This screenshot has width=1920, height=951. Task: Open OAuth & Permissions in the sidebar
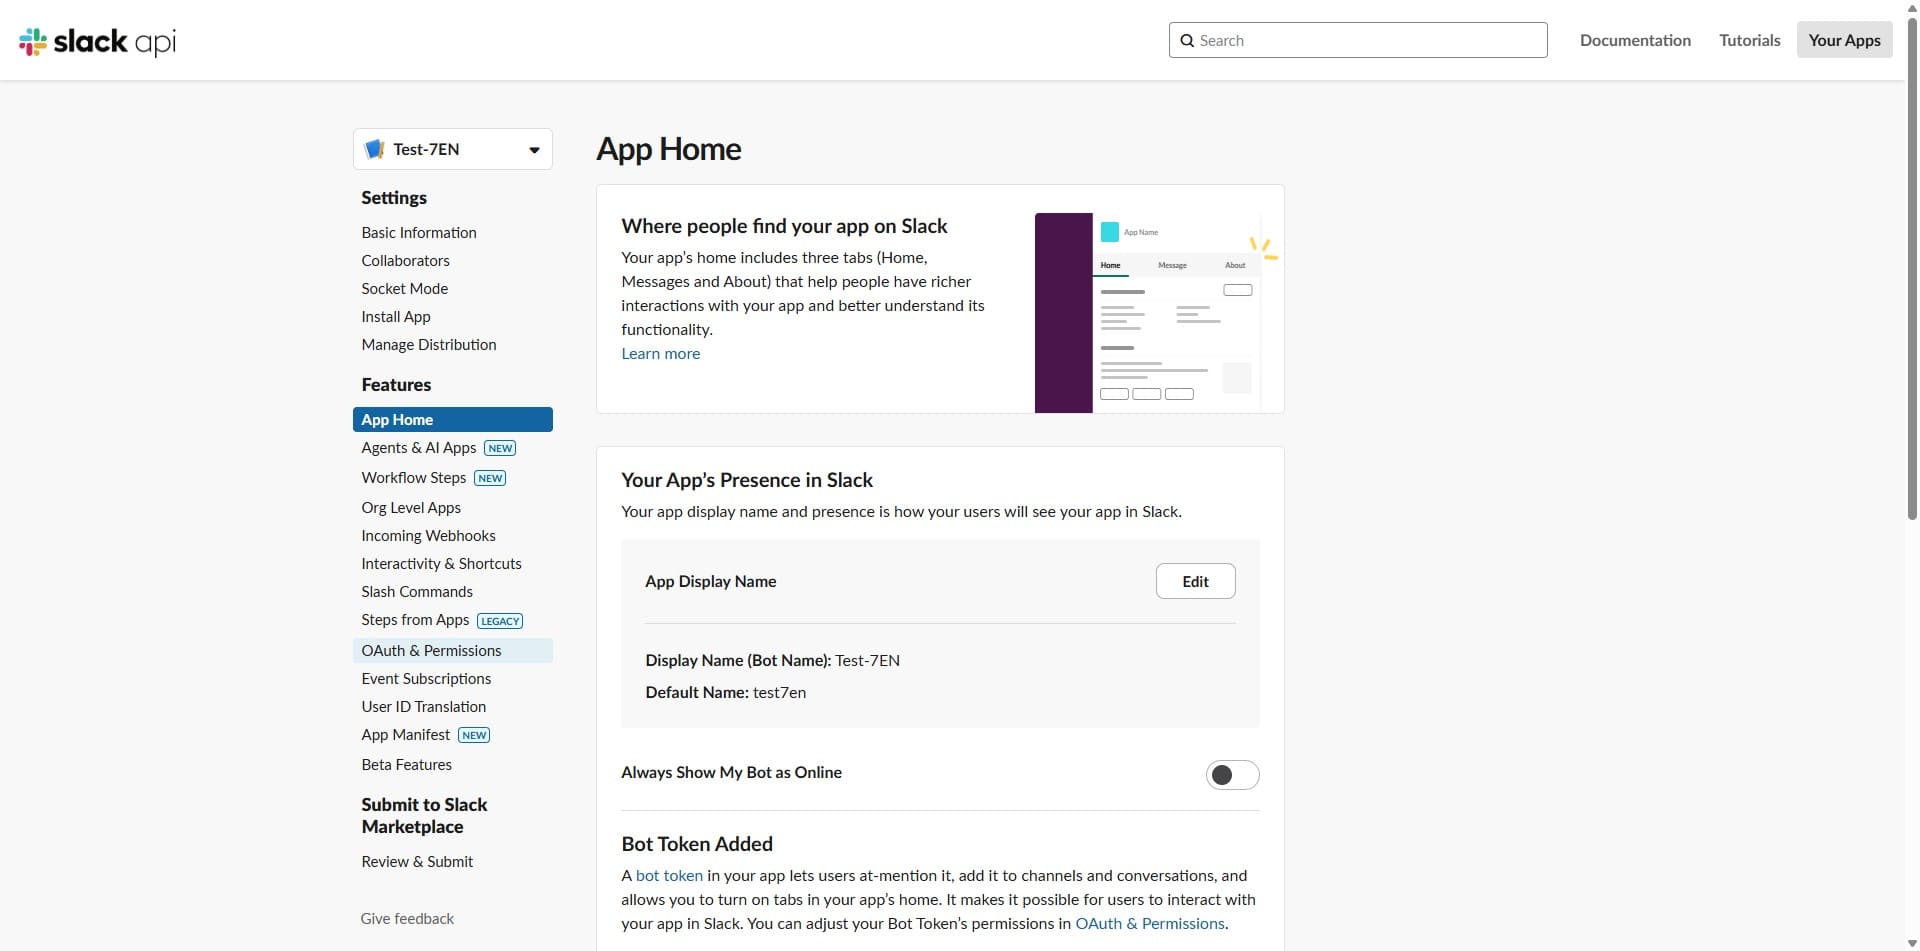pyautogui.click(x=453, y=650)
